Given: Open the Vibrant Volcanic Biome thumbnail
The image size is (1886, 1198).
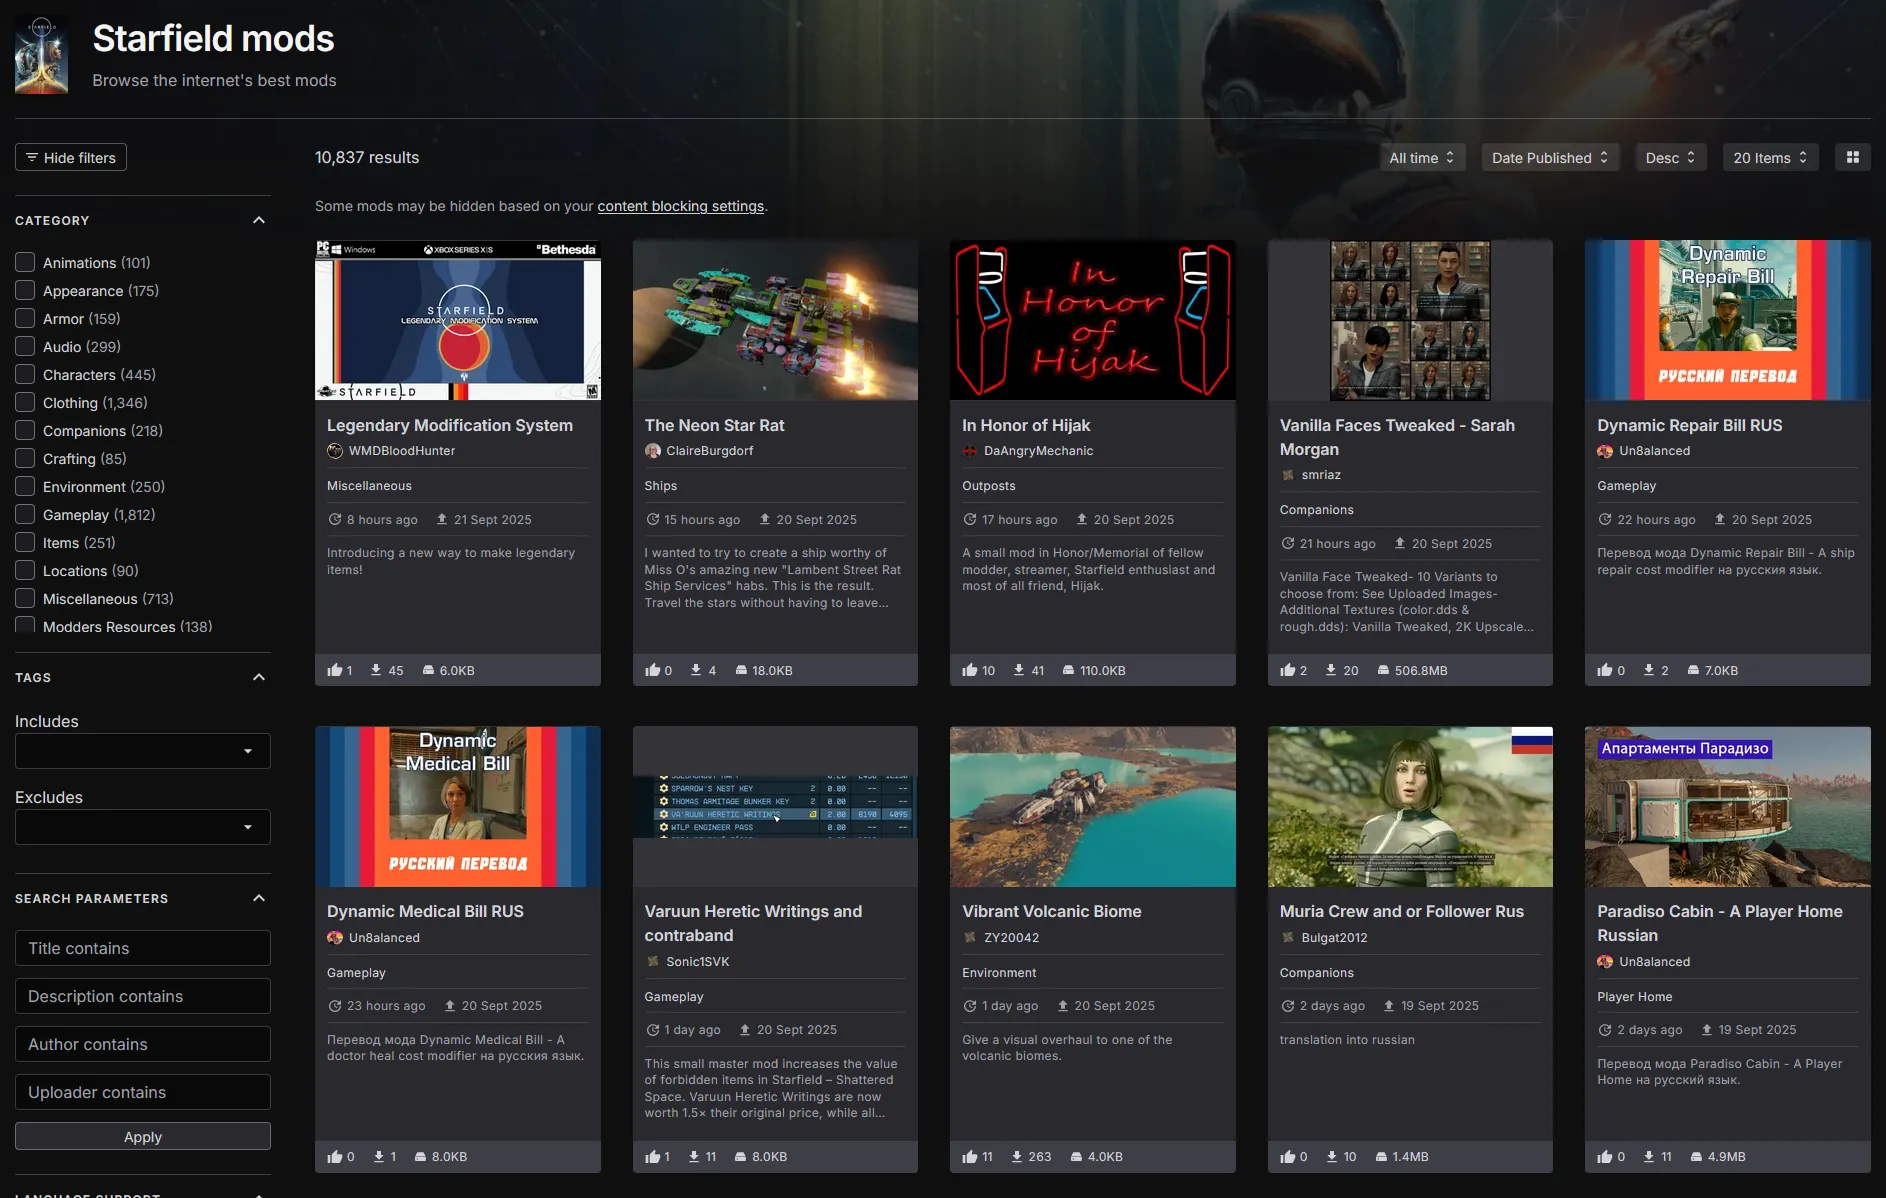Looking at the screenshot, I should click(1092, 806).
